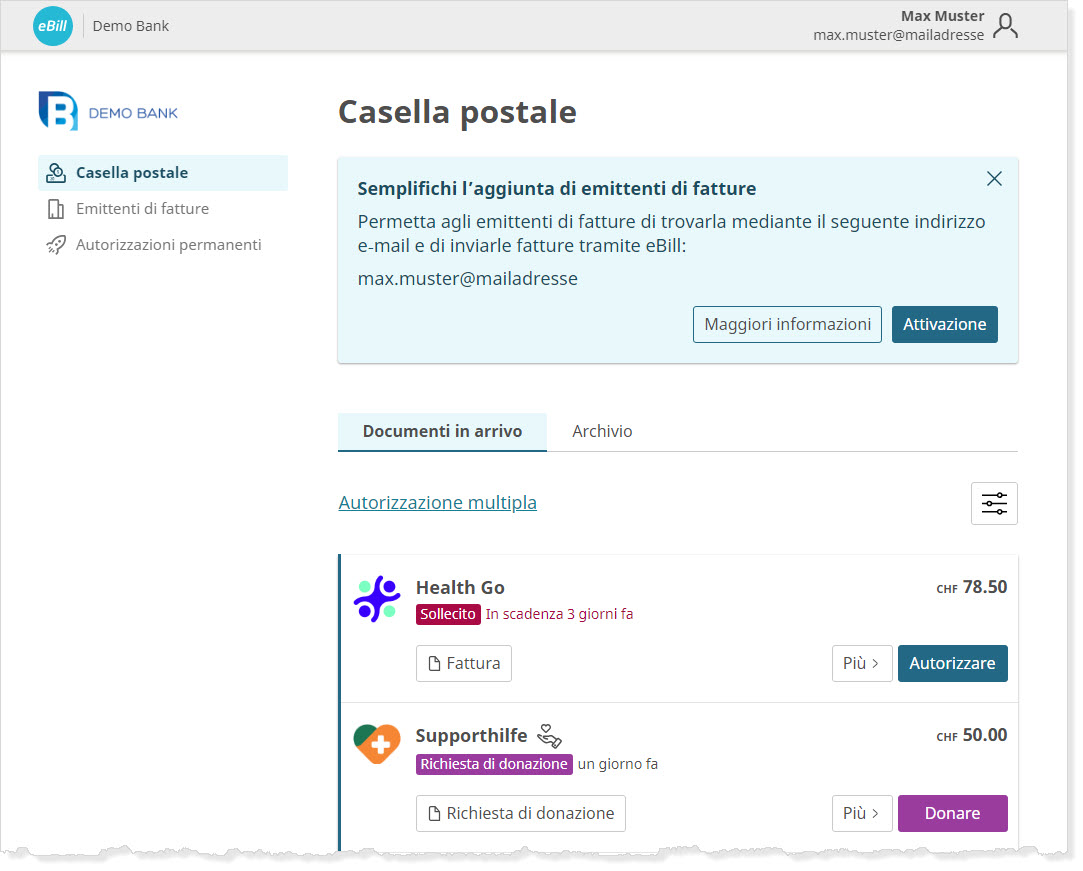Viewport: 1083px width, 871px height.
Task: Open Autorizzazioni permanenti in sidebar
Action: [168, 245]
